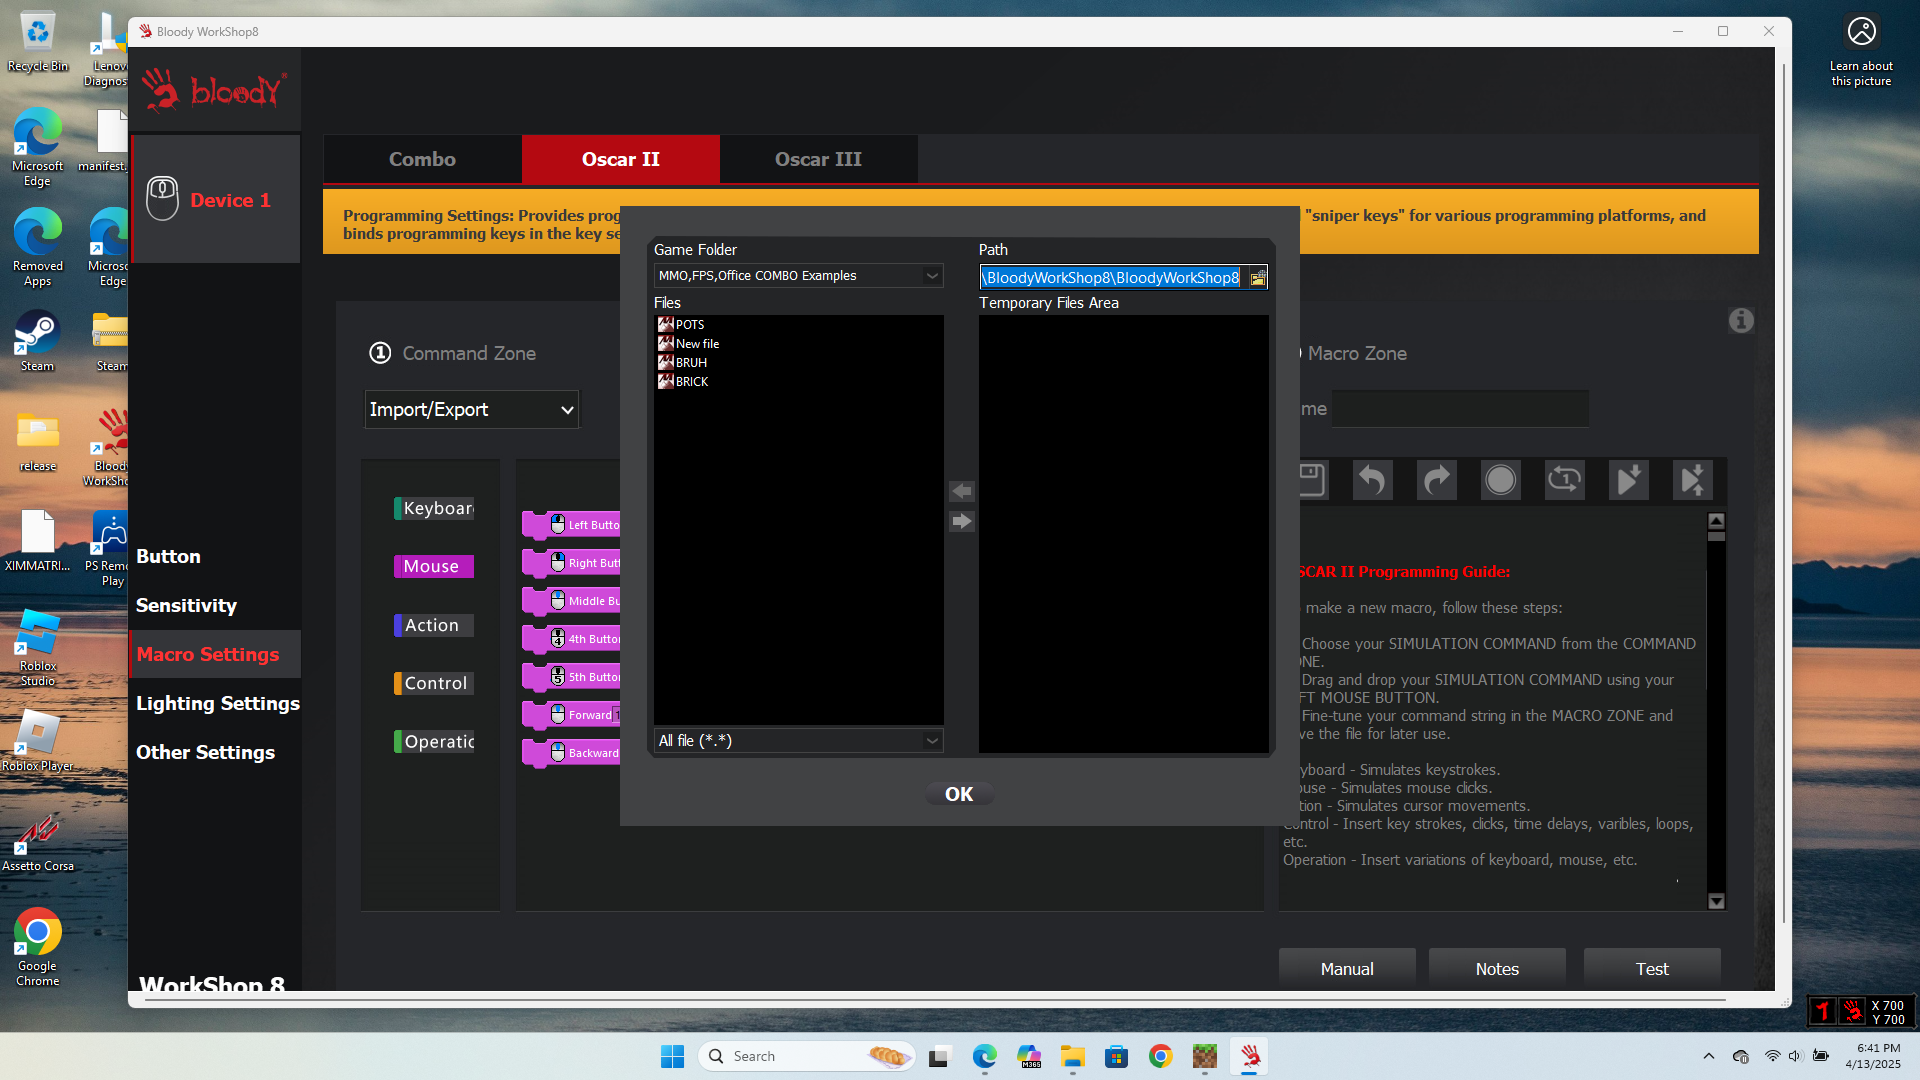The image size is (1920, 1080).
Task: Click the undo arrow in Macro Zone
Action: tap(1372, 481)
